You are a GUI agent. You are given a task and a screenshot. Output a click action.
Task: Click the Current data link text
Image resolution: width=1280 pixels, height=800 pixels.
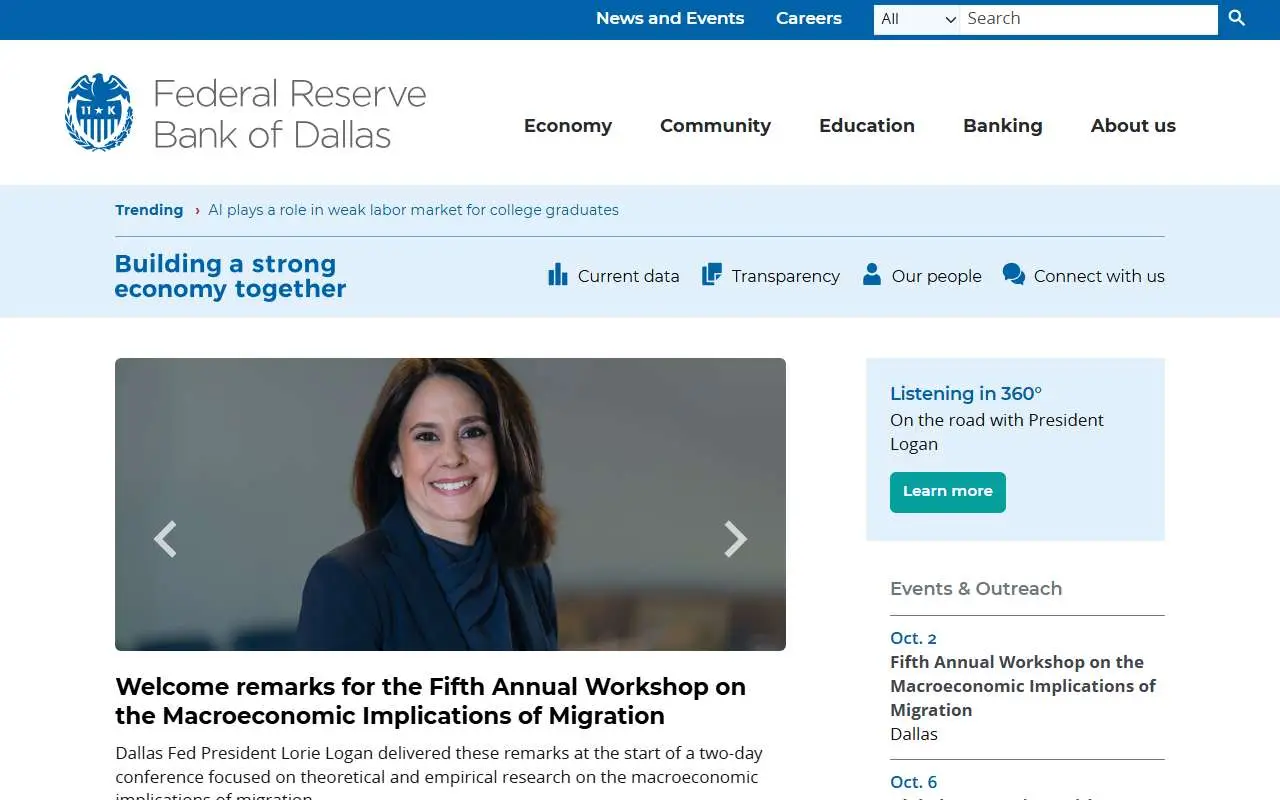tap(628, 276)
